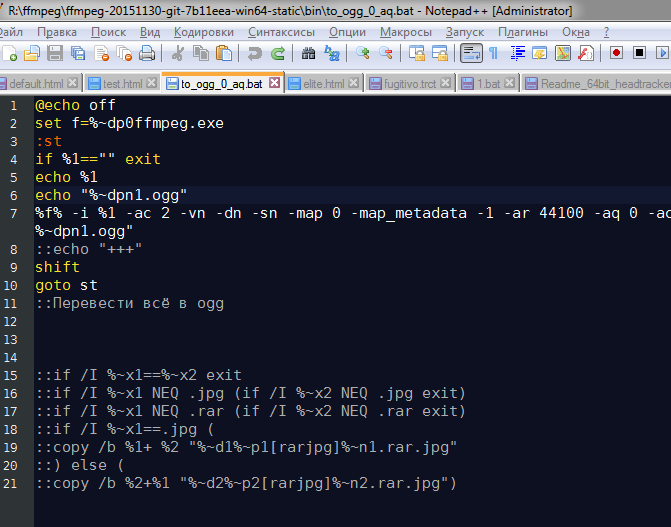Start macro recording with the red dot
Screen dimensions: 671x527
(616, 53)
